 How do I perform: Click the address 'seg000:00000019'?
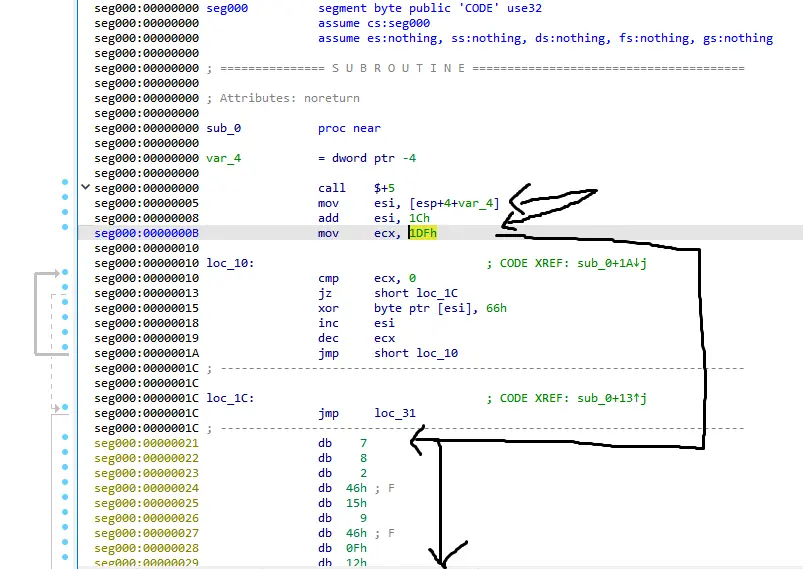[146, 339]
